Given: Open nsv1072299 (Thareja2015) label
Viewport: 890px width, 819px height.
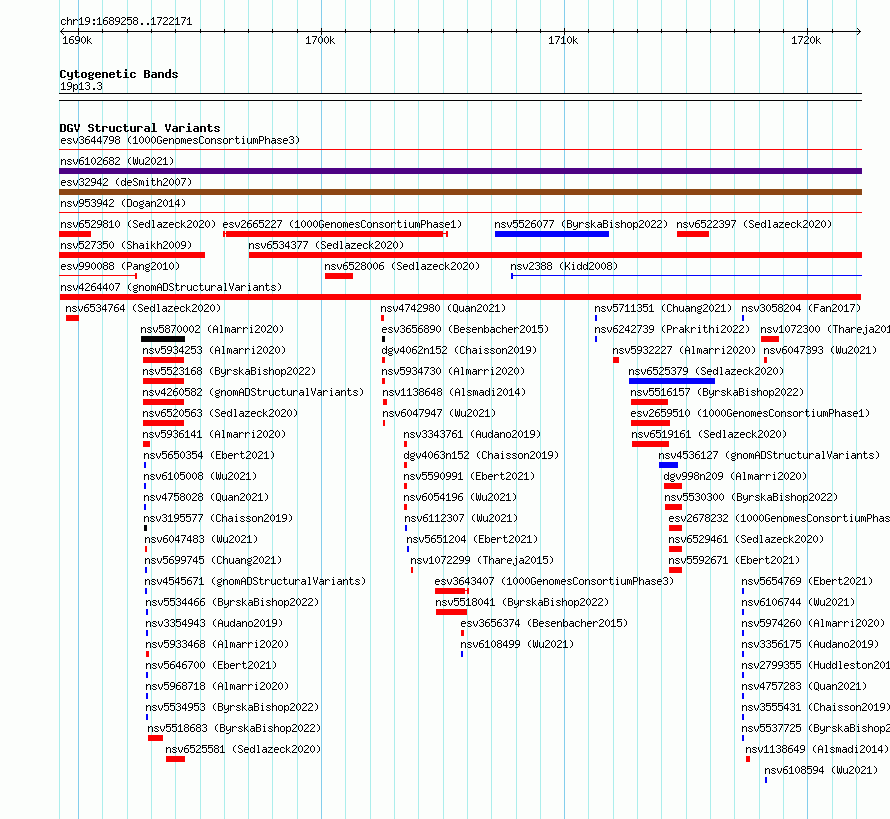Looking at the screenshot, I should pyautogui.click(x=482, y=560).
